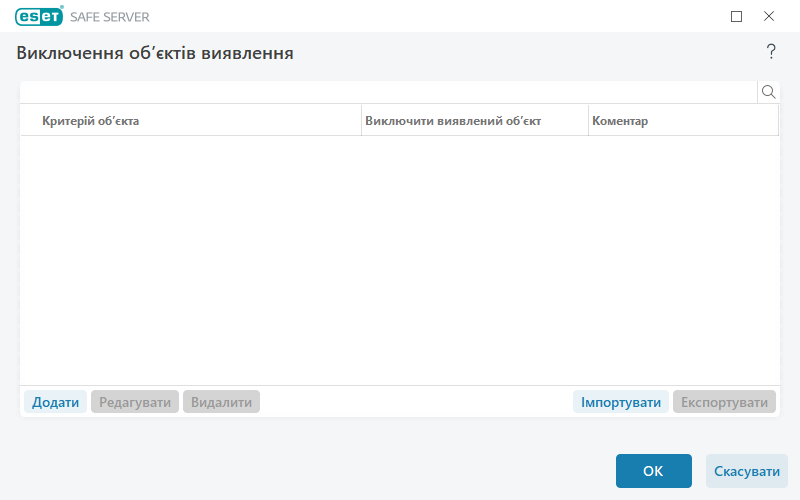Image resolution: width=800 pixels, height=500 pixels.
Task: Open help with the question mark icon
Action: [x=771, y=52]
